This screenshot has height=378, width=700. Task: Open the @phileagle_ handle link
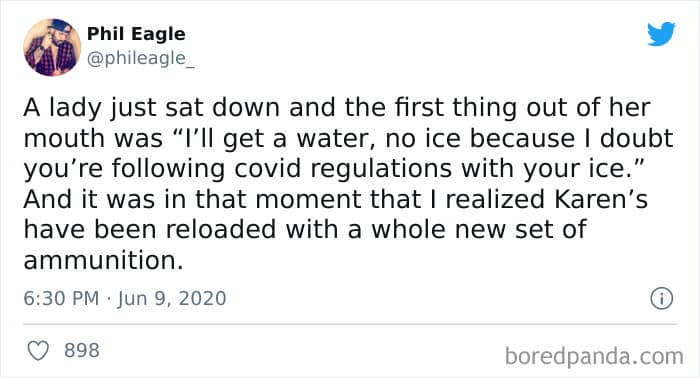141,58
